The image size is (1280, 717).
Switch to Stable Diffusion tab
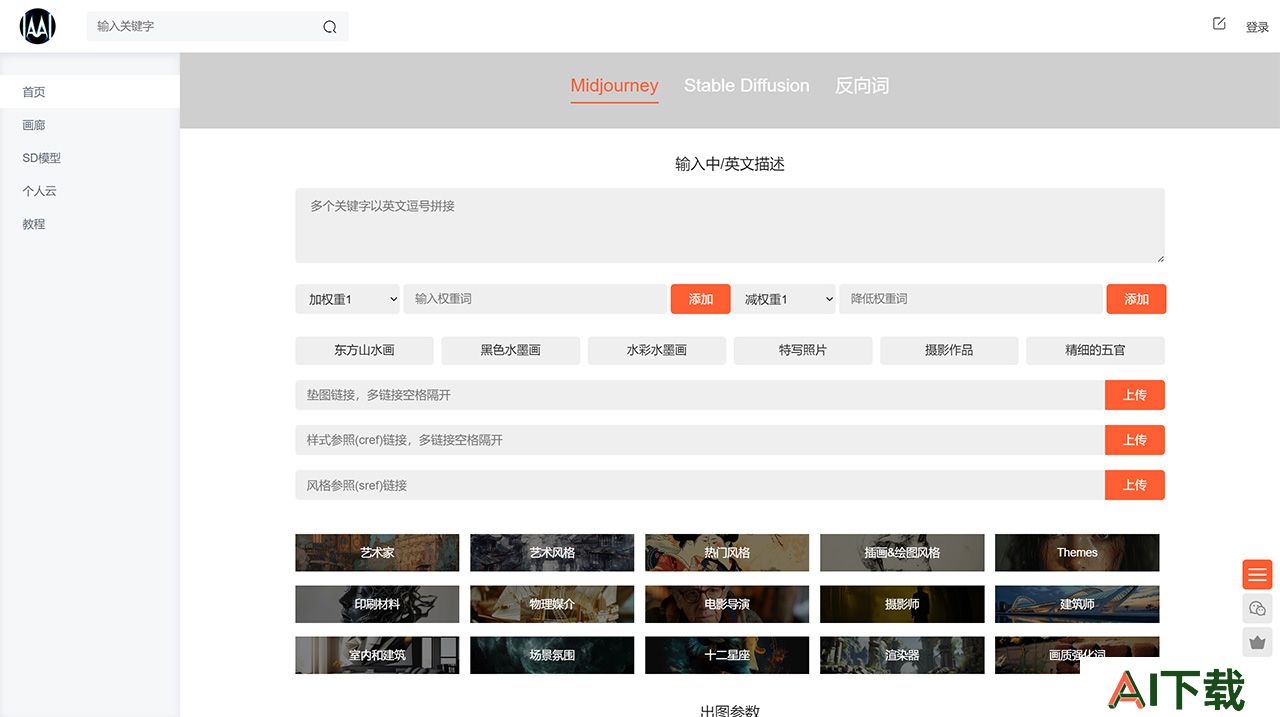click(x=747, y=86)
